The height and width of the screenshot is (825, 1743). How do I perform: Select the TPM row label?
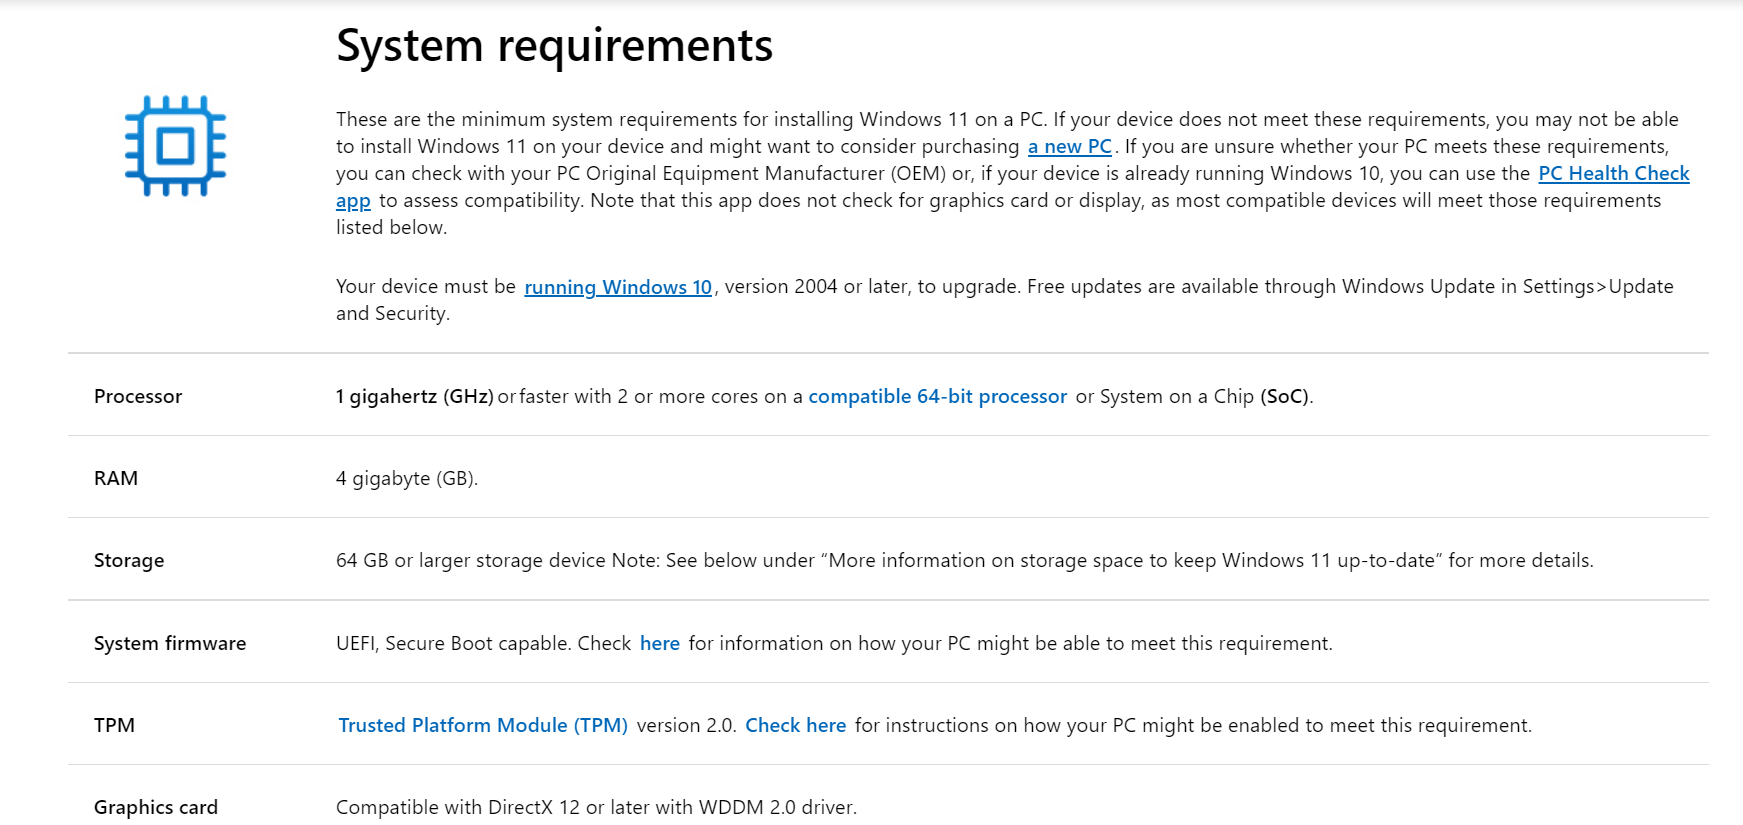coord(114,725)
